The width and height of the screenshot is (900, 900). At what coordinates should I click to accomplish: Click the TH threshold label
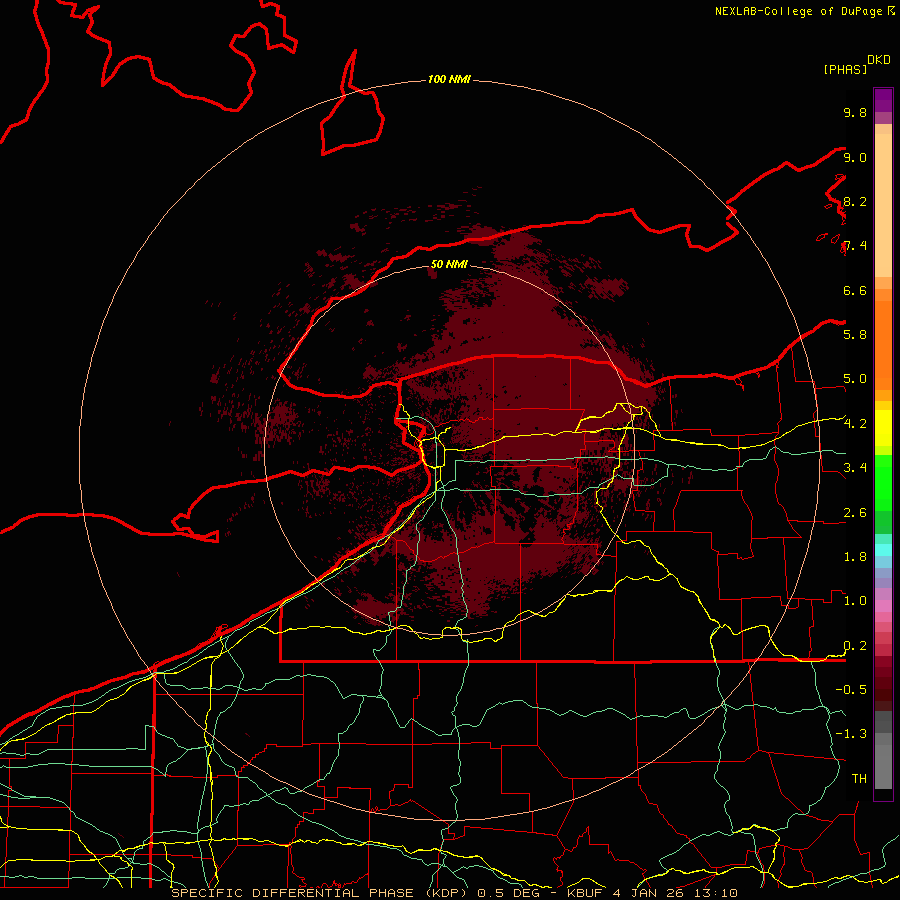(x=859, y=779)
